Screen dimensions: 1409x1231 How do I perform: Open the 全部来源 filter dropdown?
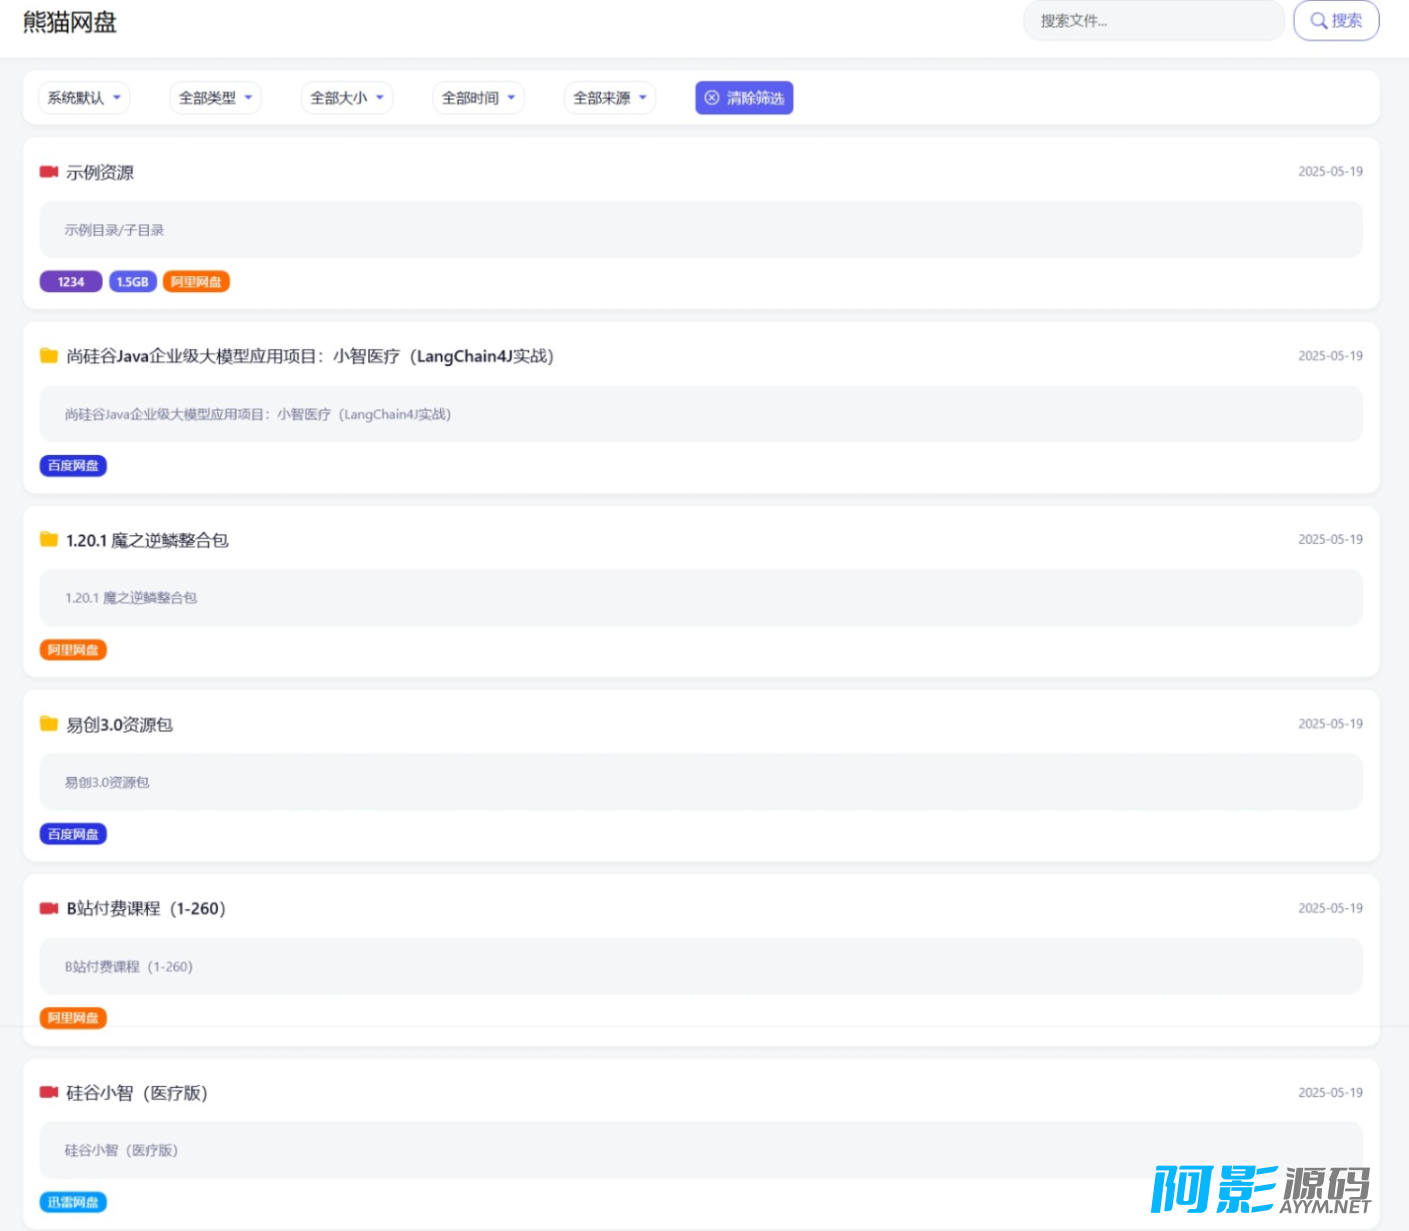point(610,98)
